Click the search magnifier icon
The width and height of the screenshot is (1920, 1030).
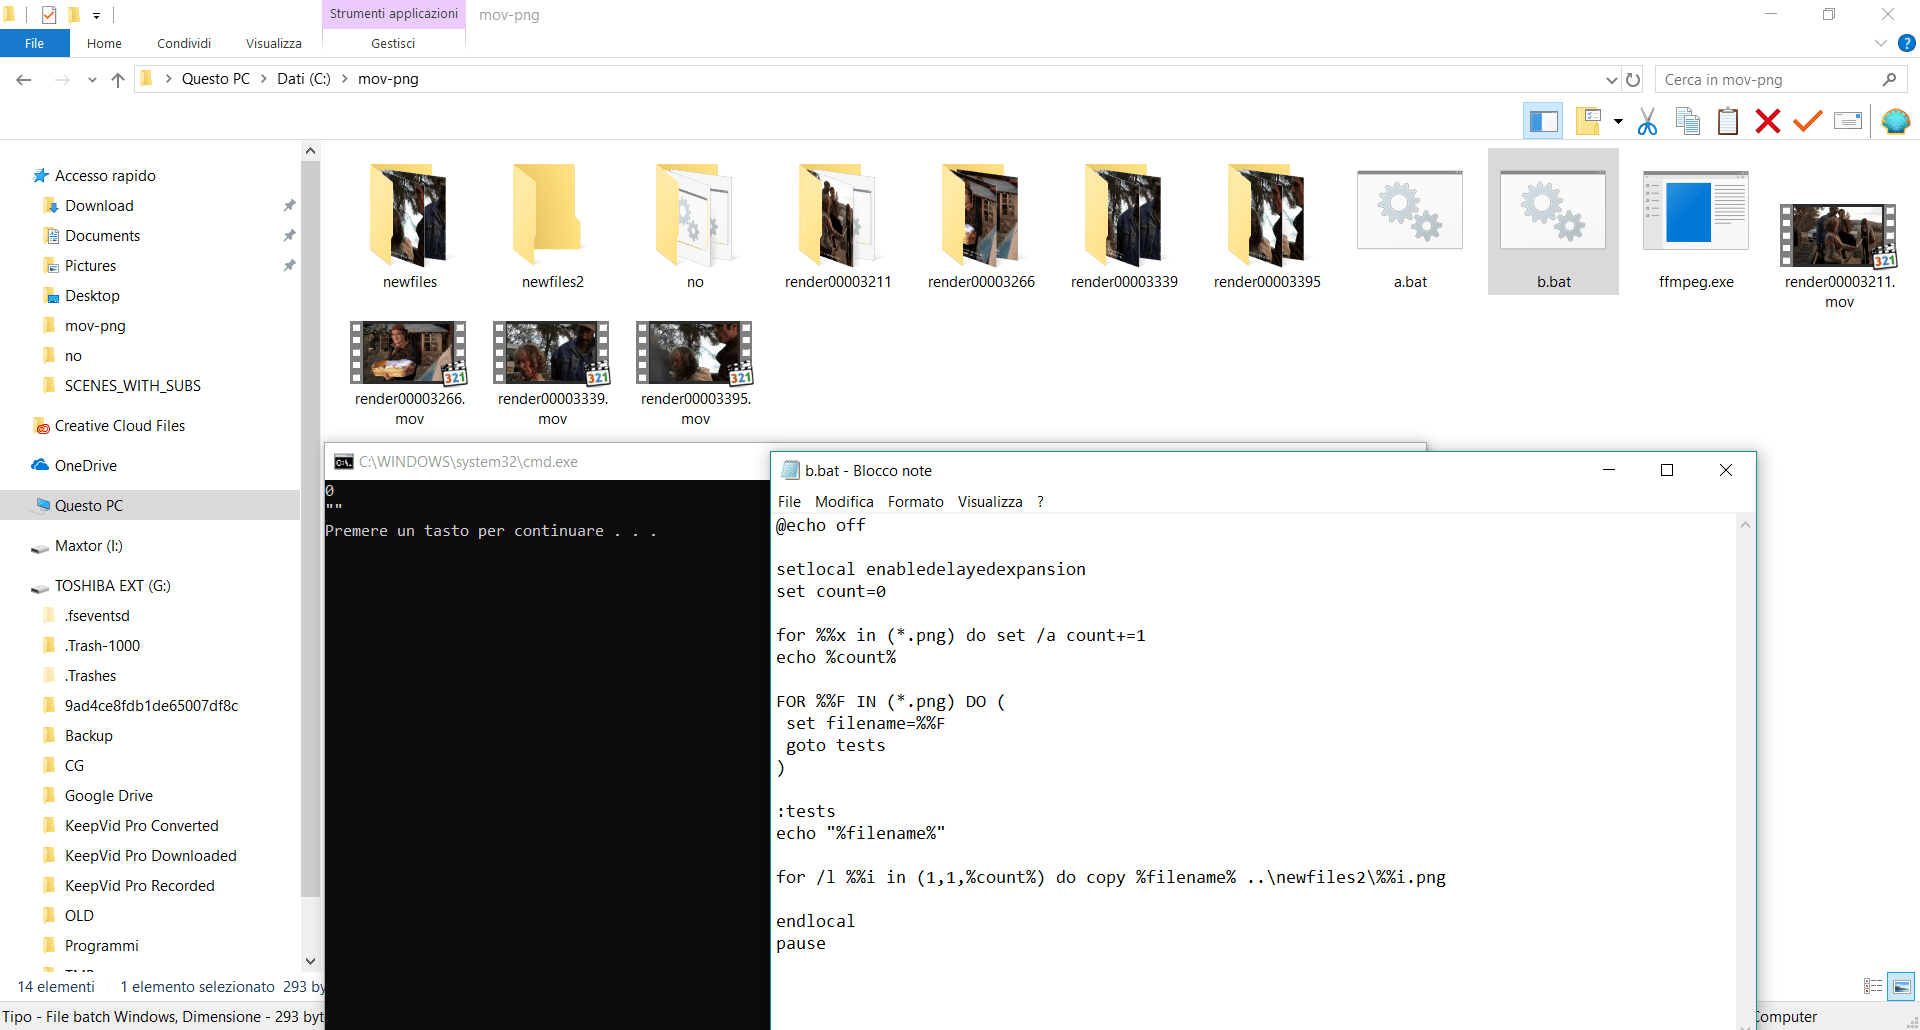click(x=1889, y=79)
